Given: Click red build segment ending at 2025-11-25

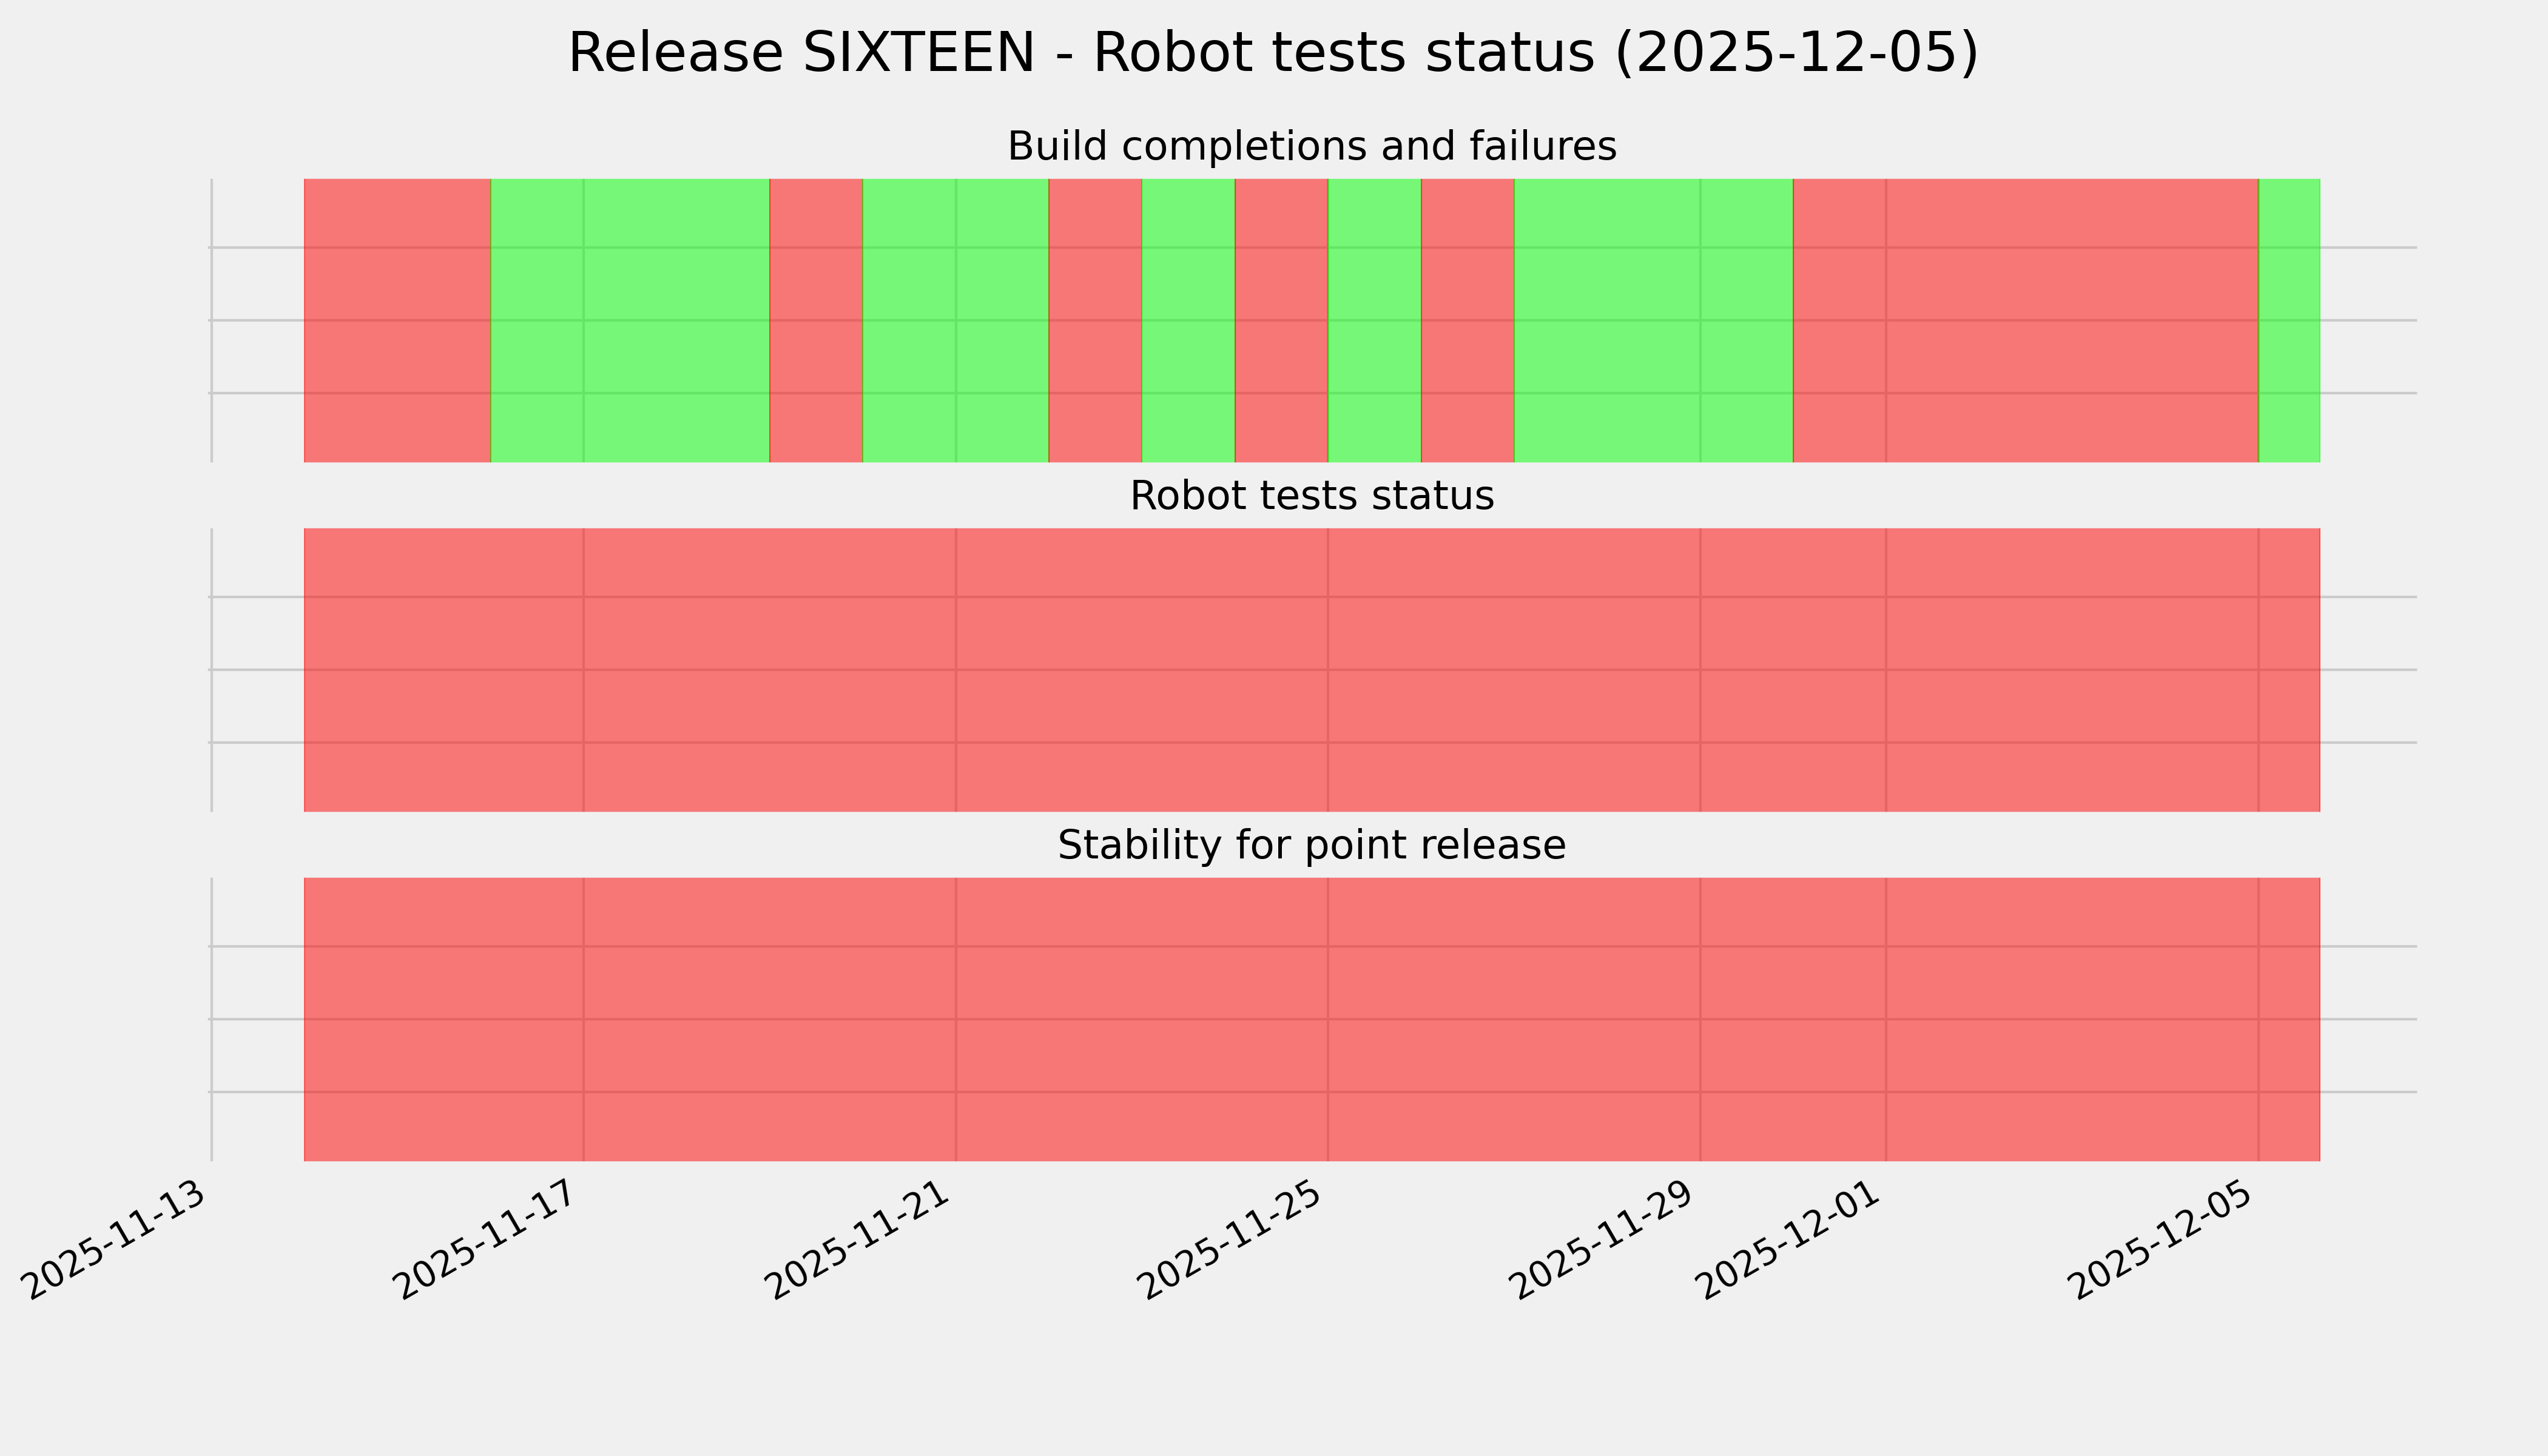Looking at the screenshot, I should click(1281, 320).
